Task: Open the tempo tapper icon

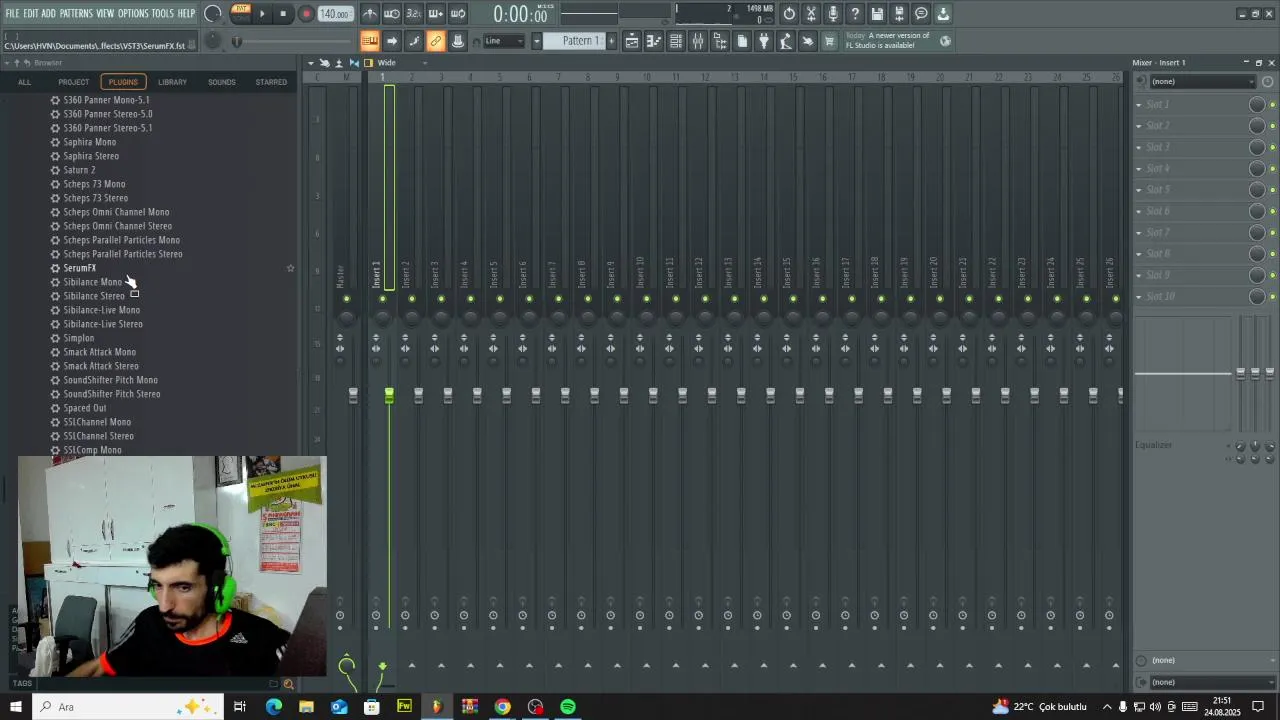Action: 786,41
